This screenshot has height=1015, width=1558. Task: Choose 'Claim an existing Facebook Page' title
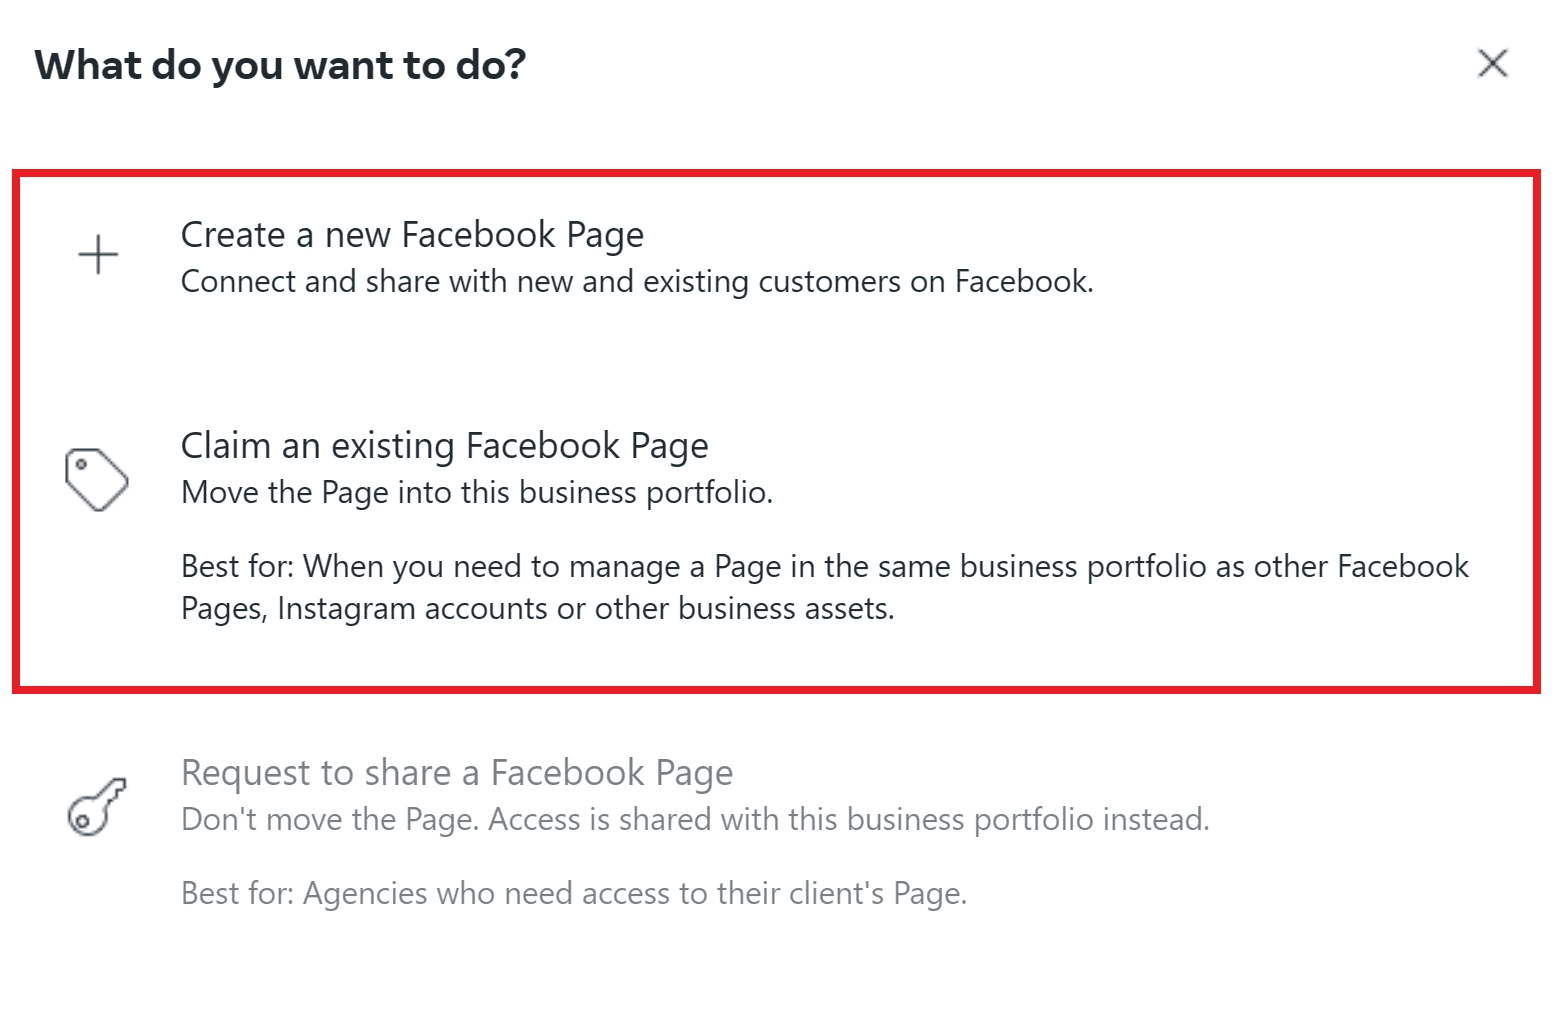[445, 446]
